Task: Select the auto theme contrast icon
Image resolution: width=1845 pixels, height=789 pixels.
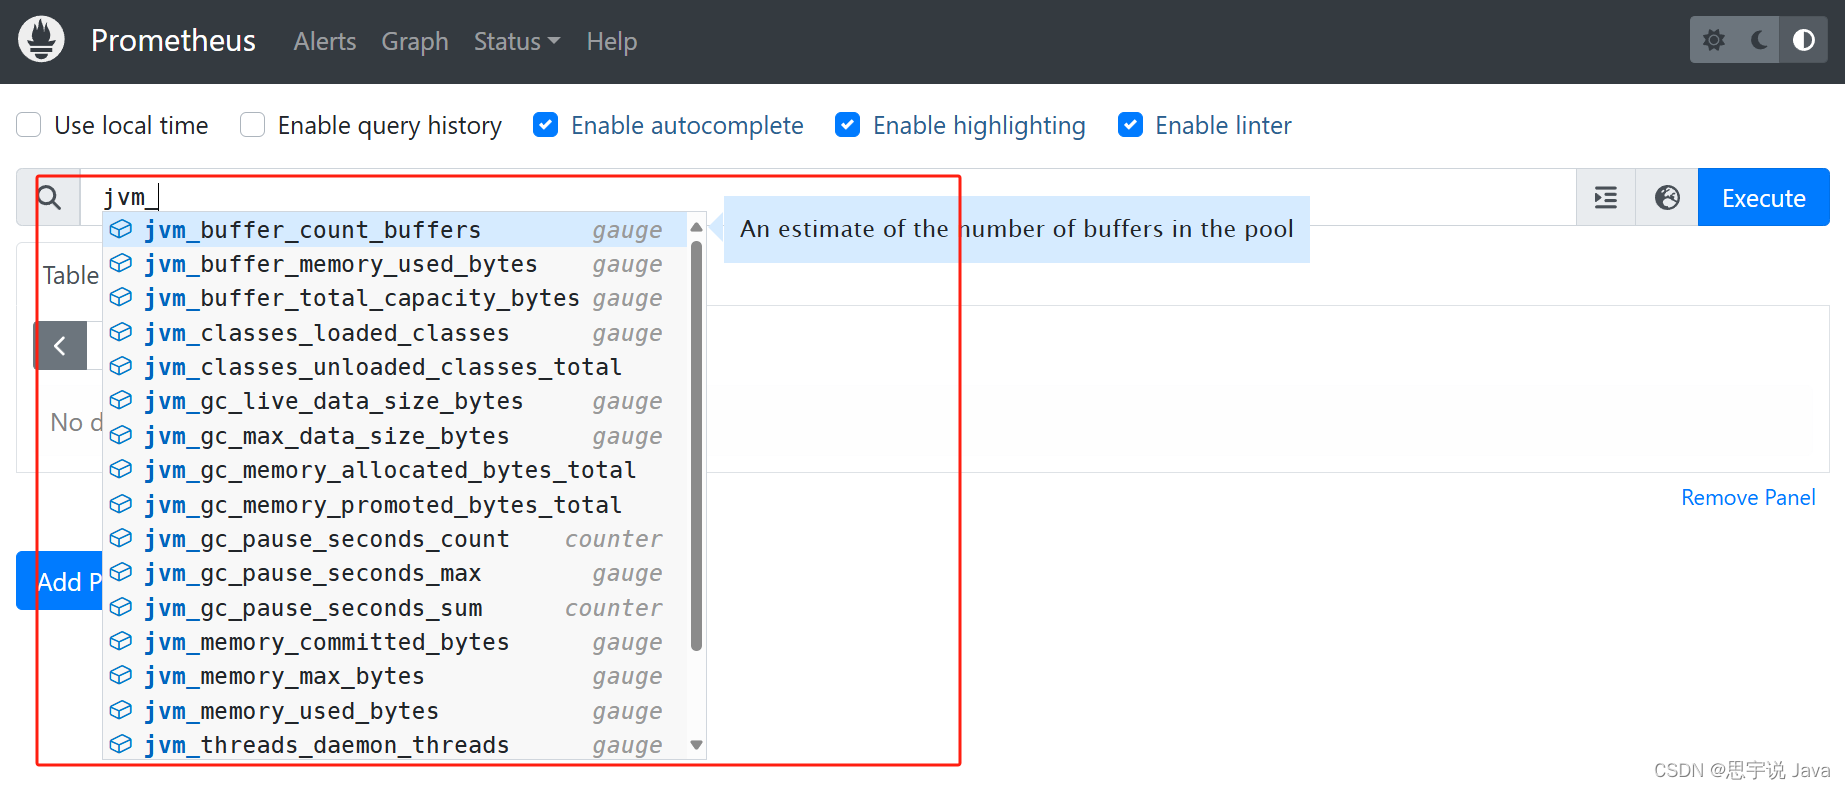Action: (x=1804, y=40)
